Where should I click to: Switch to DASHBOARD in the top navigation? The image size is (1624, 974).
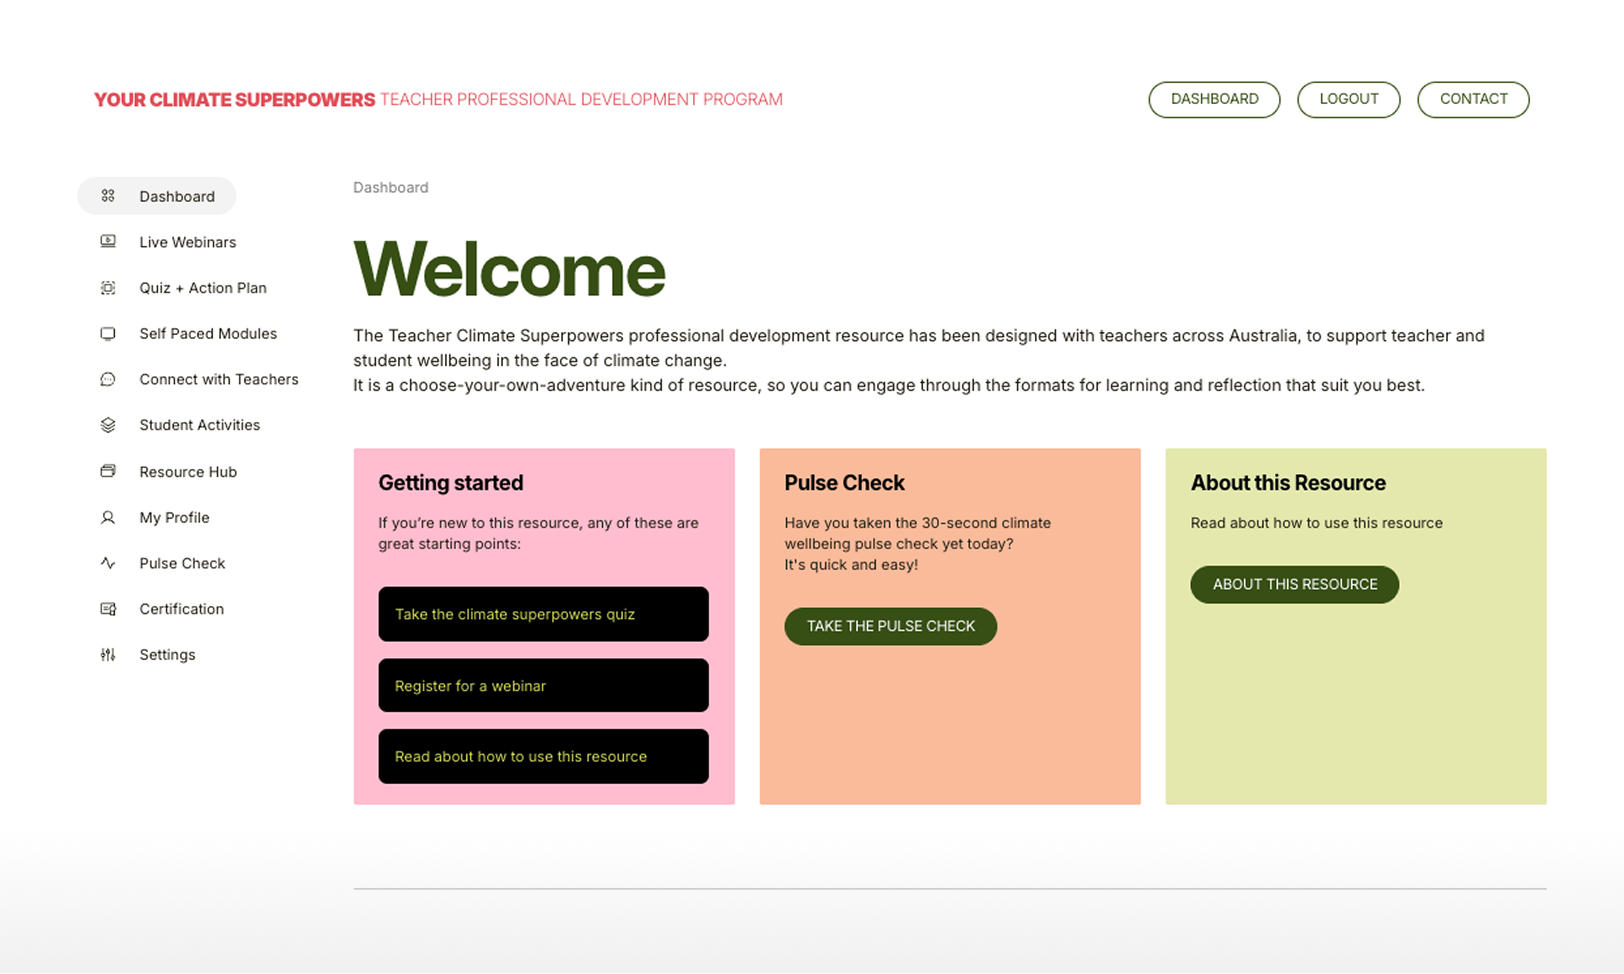click(x=1214, y=99)
